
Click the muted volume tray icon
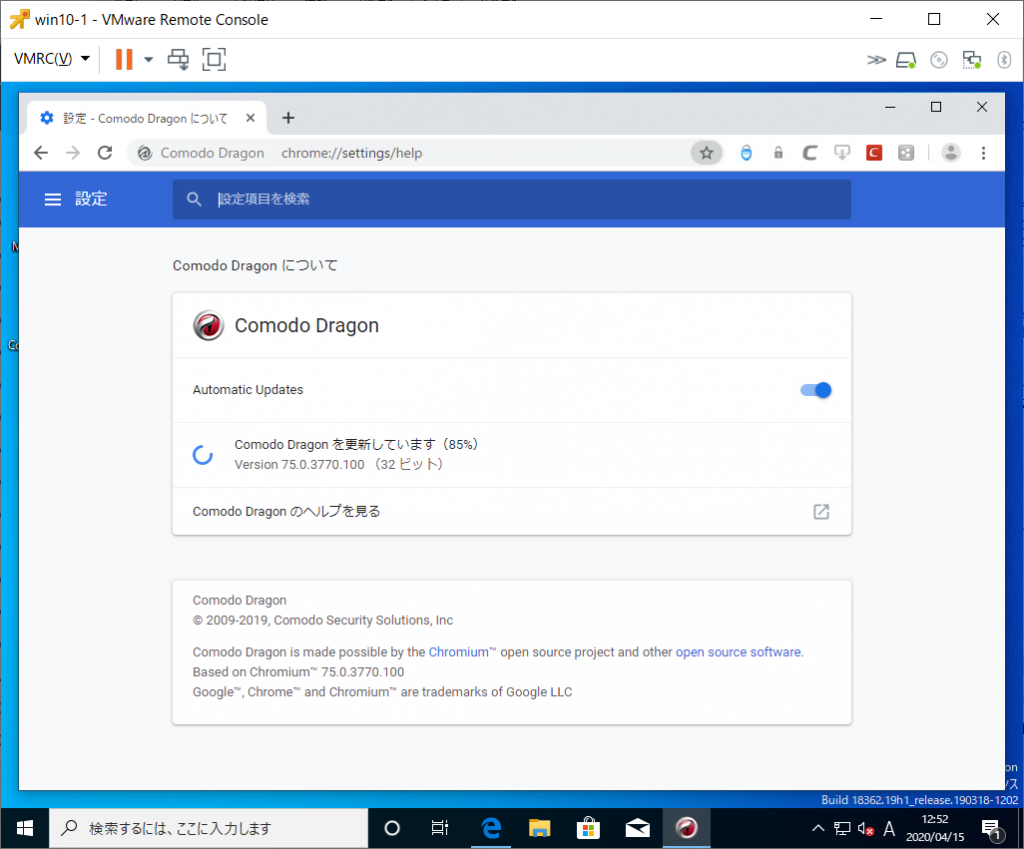[x=866, y=829]
